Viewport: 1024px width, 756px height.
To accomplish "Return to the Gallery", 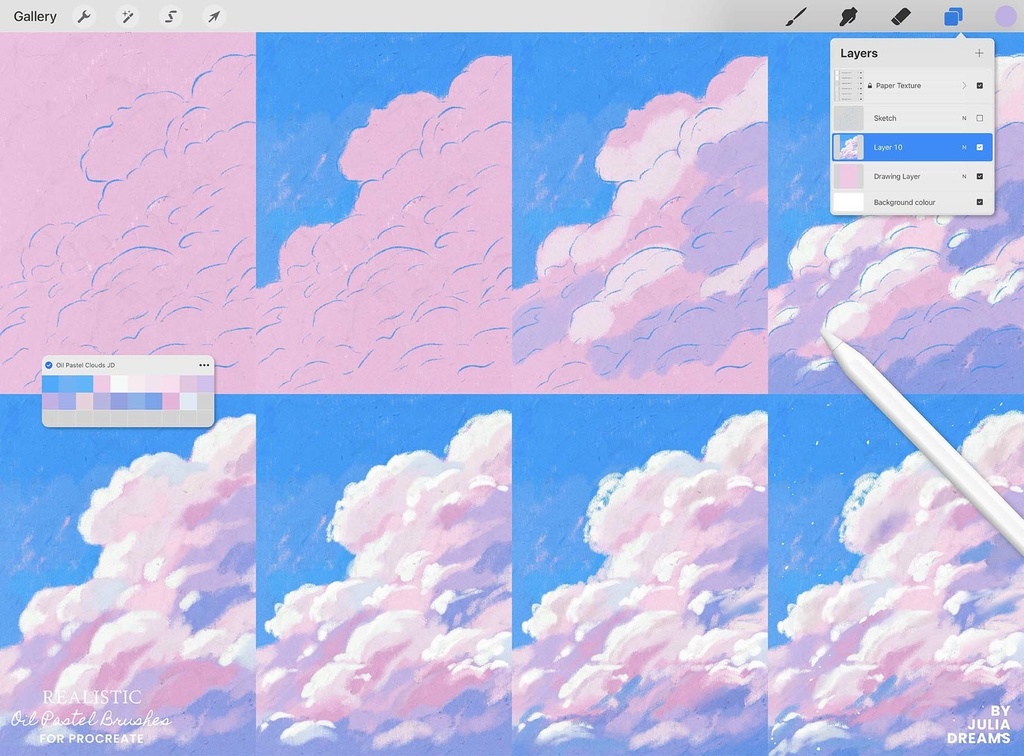I will pos(34,16).
